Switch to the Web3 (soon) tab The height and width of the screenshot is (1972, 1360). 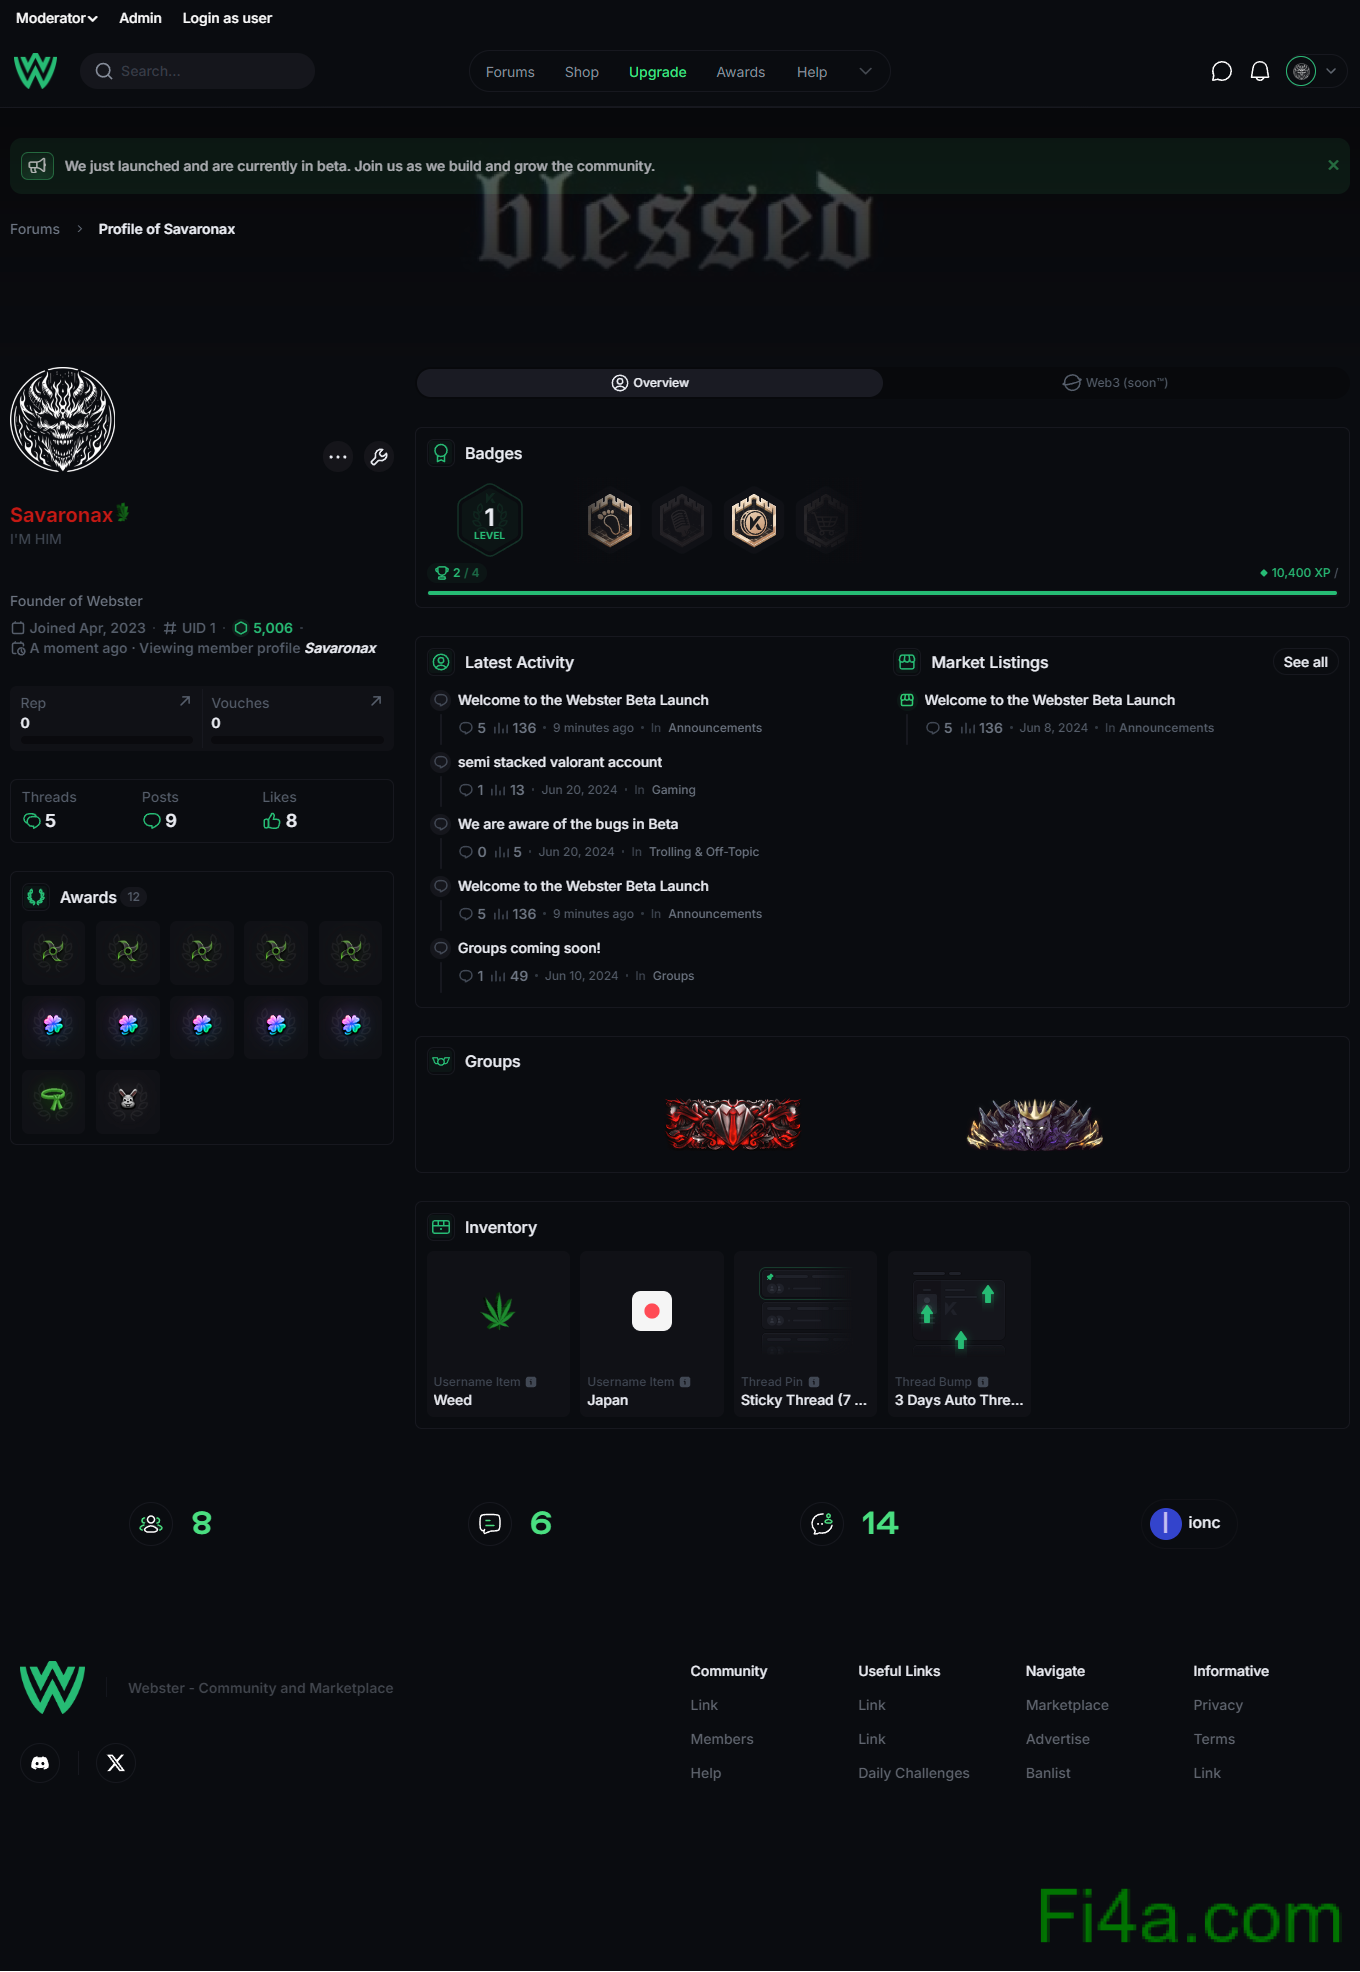(1115, 383)
